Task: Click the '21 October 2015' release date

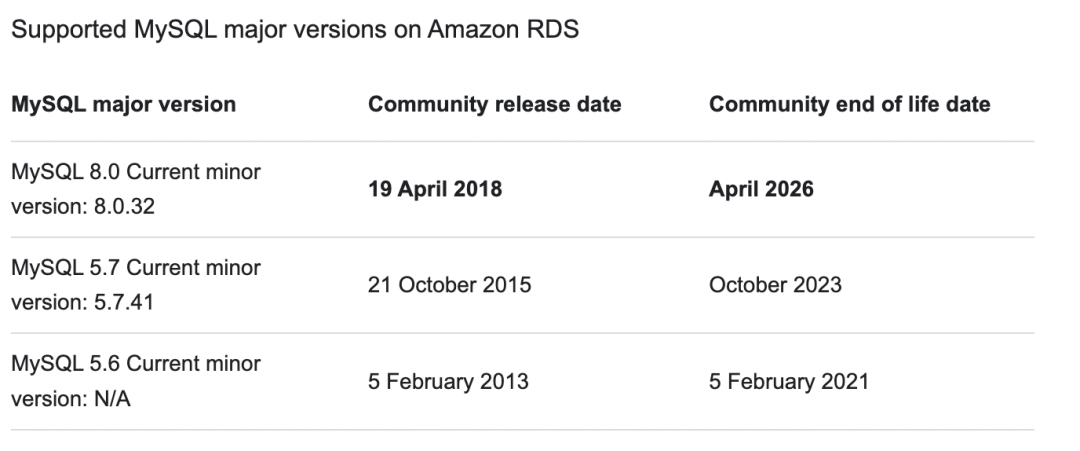Action: [x=450, y=285]
